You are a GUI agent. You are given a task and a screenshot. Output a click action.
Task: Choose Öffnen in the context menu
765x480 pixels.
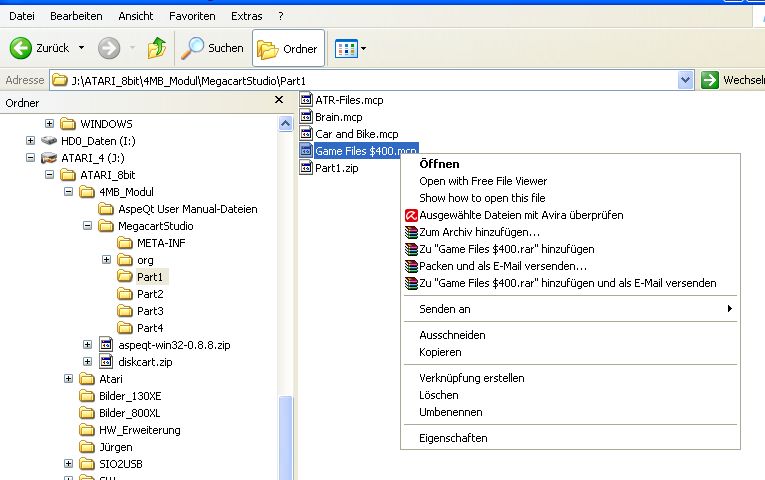570,164
